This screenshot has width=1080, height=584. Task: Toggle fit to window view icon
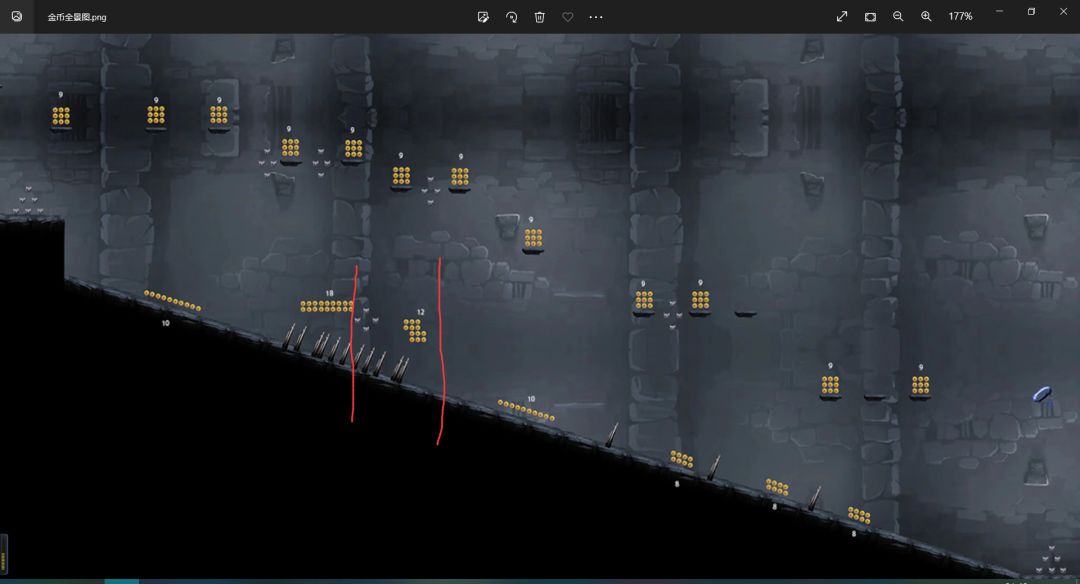(x=870, y=17)
